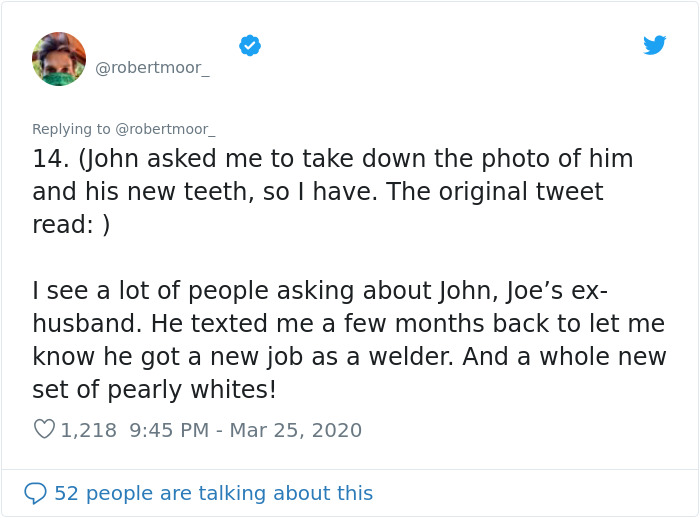Click the line starting "husband. He texted me"
This screenshot has height=518, width=700.
coord(348,324)
